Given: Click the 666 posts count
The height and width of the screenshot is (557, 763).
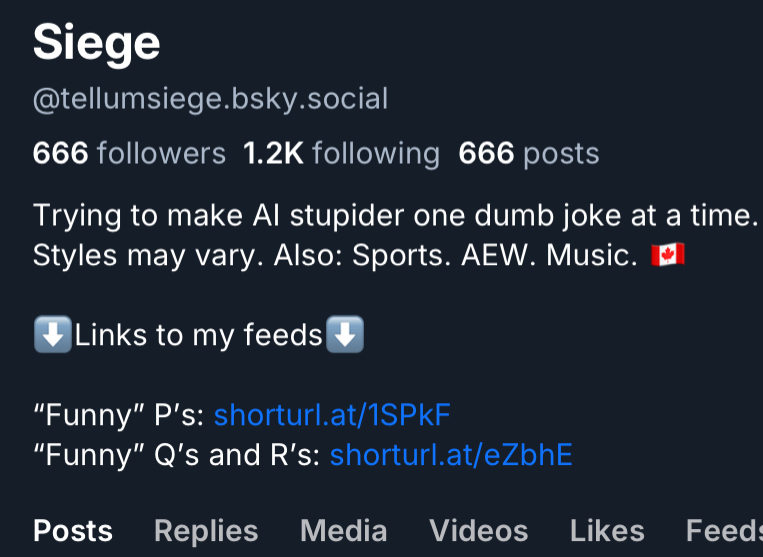Looking at the screenshot, I should click(x=529, y=153).
